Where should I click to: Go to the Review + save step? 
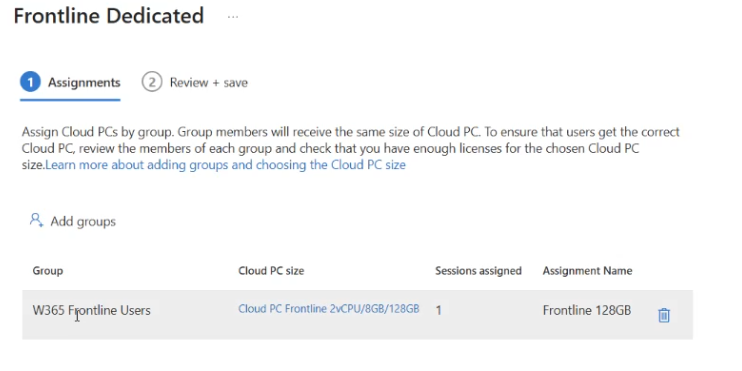[x=194, y=82]
